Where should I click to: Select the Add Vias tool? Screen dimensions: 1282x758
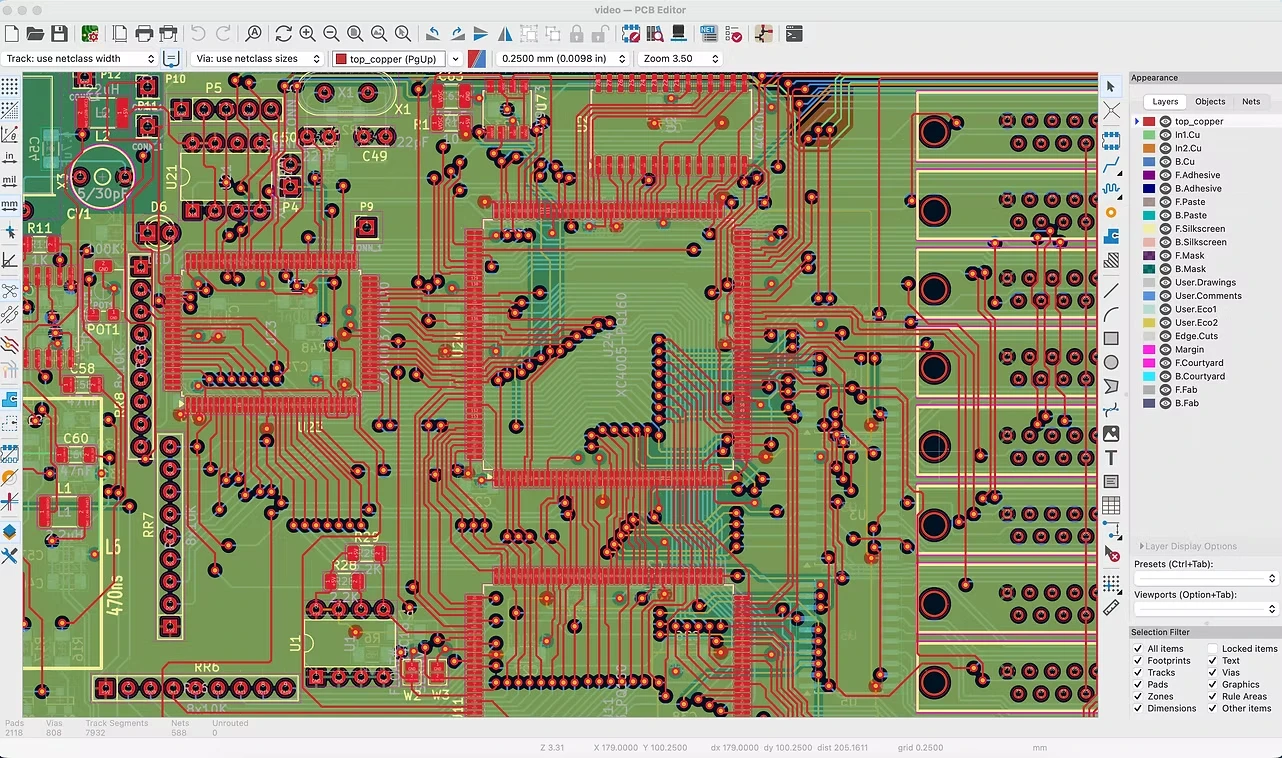point(1111,213)
